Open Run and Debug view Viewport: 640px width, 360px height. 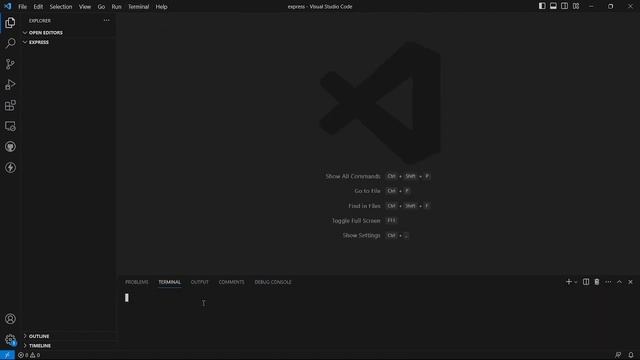click(10, 85)
